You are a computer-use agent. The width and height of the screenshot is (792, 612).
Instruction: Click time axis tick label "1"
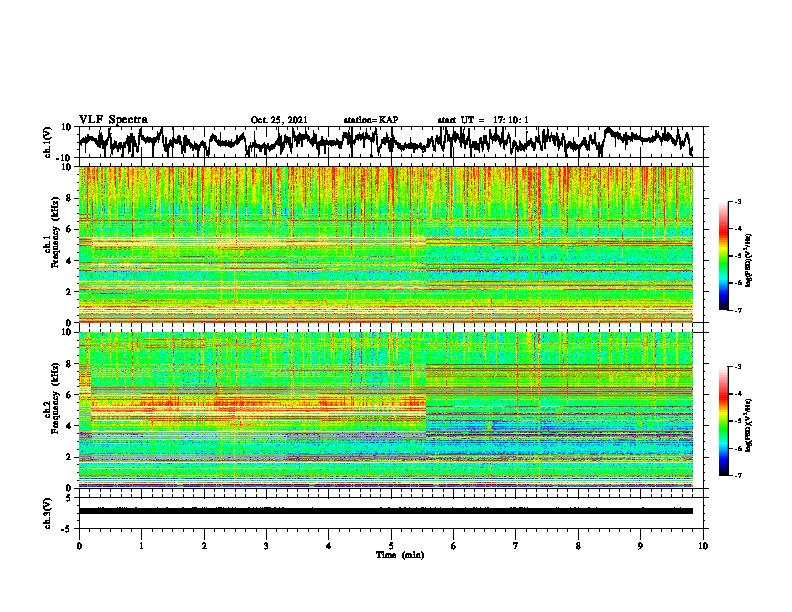141,546
